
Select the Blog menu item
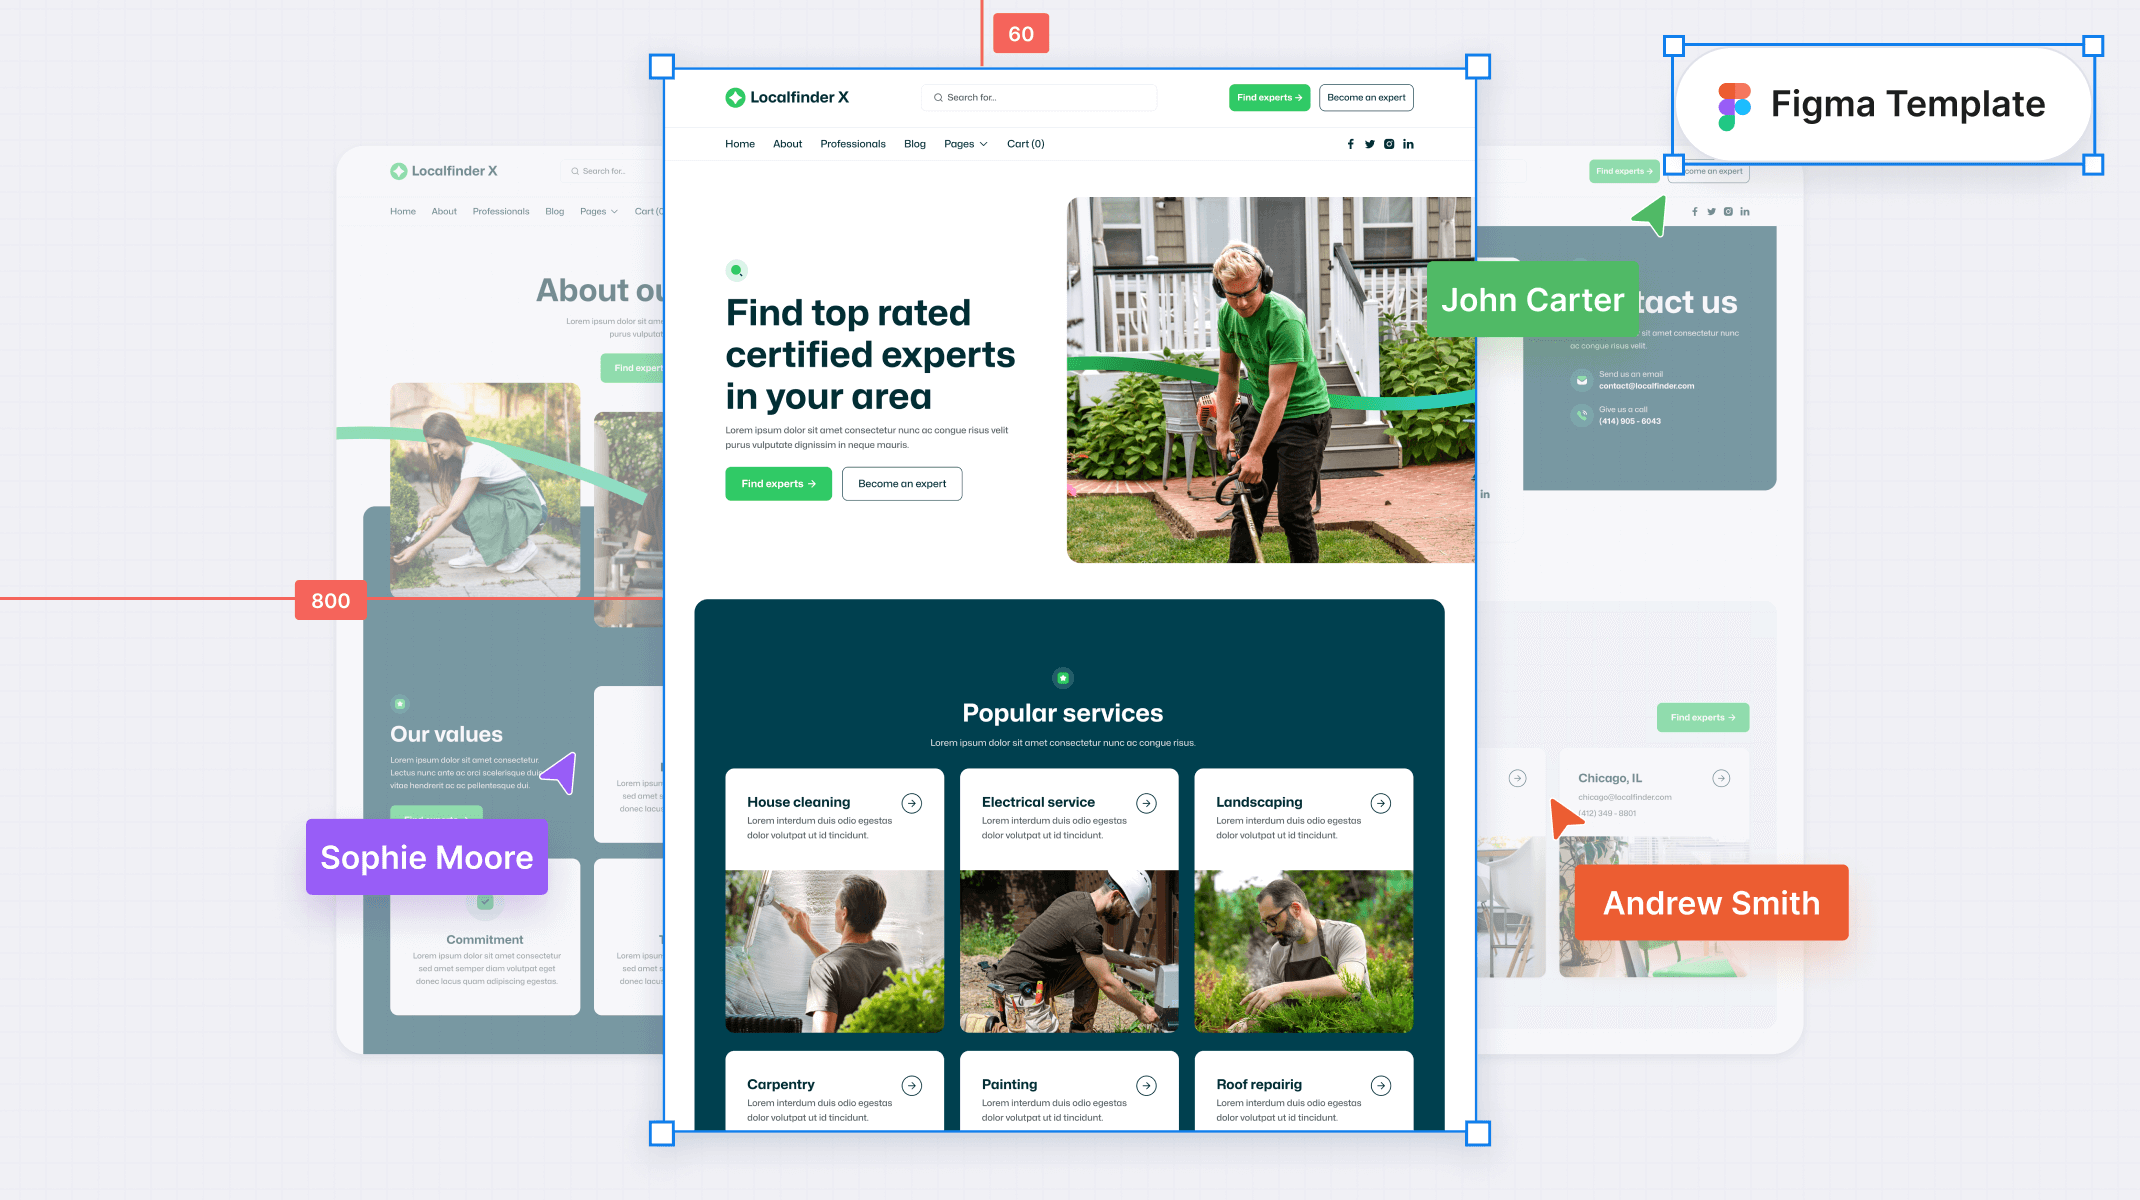pyautogui.click(x=913, y=143)
